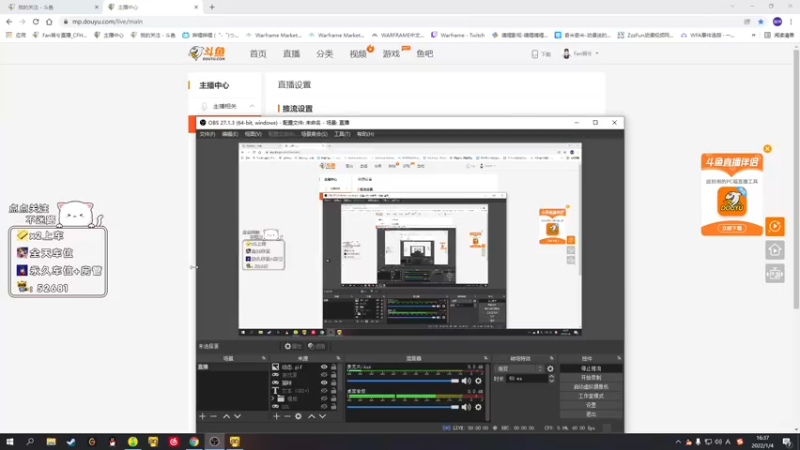Open 文件(F) menu in OBS
The image size is (800, 450).
point(207,134)
